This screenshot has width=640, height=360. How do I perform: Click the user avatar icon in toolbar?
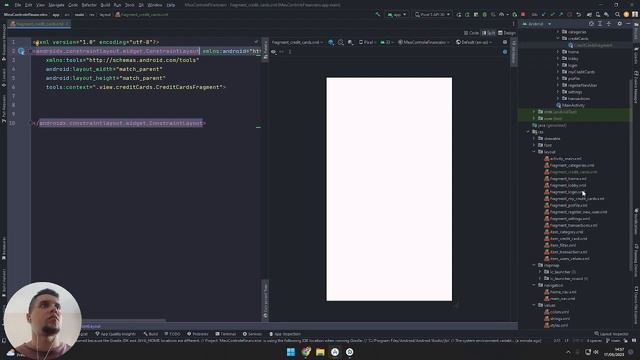pos(626,14)
